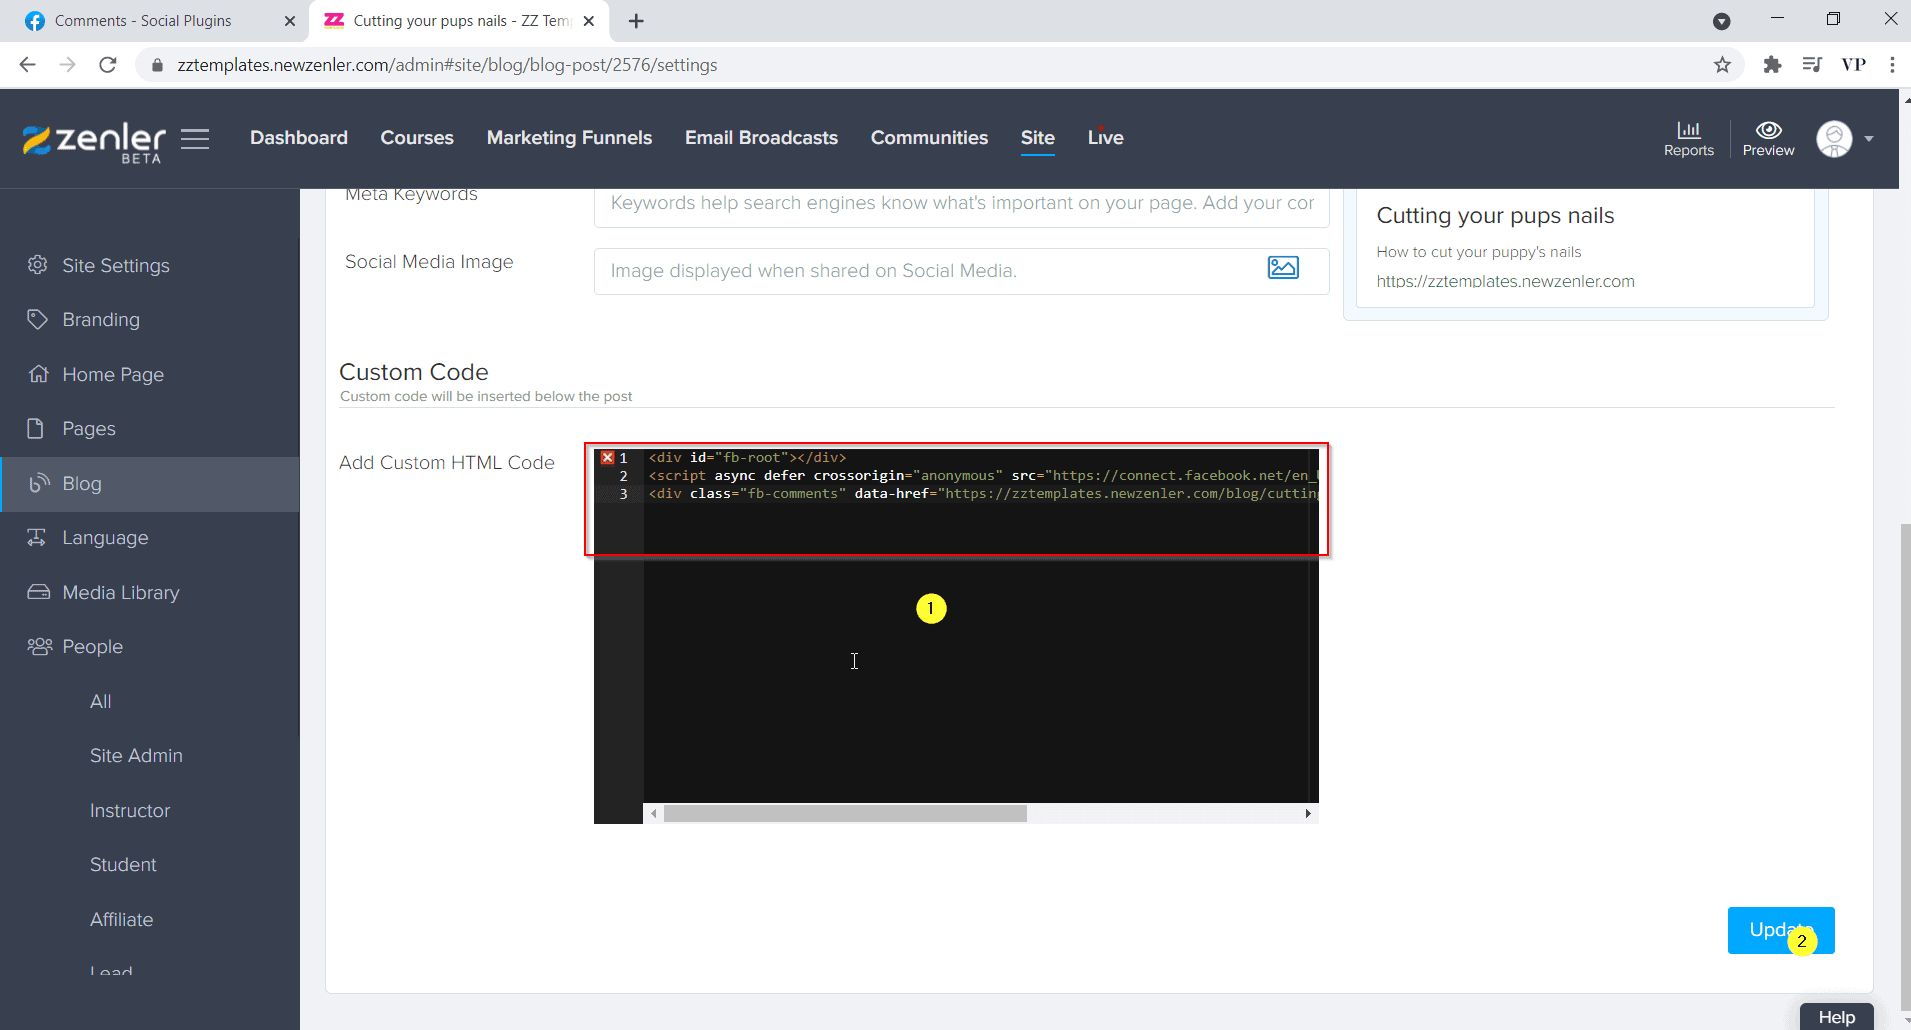Click the Pages document icon

tap(37, 428)
